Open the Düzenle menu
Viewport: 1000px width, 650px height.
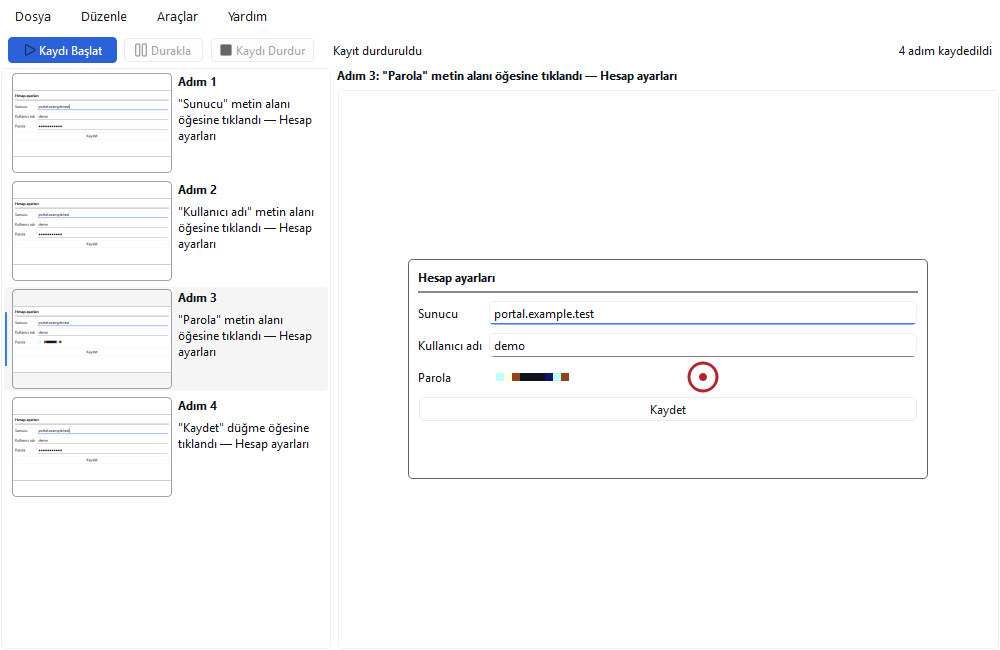[104, 17]
